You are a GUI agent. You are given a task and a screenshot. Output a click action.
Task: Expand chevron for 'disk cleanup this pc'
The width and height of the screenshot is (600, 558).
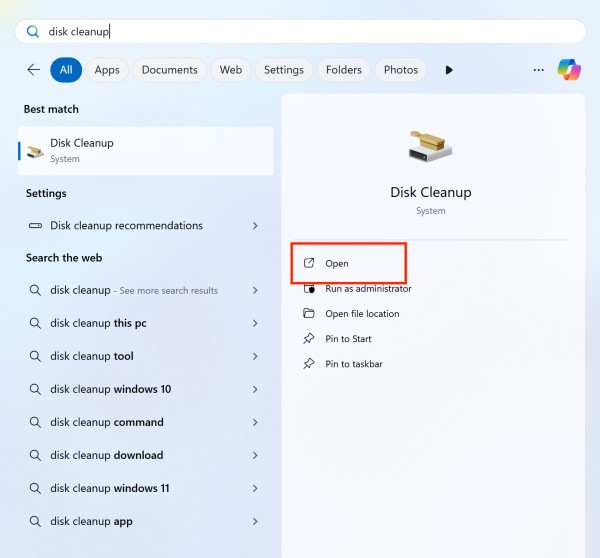[x=255, y=323]
